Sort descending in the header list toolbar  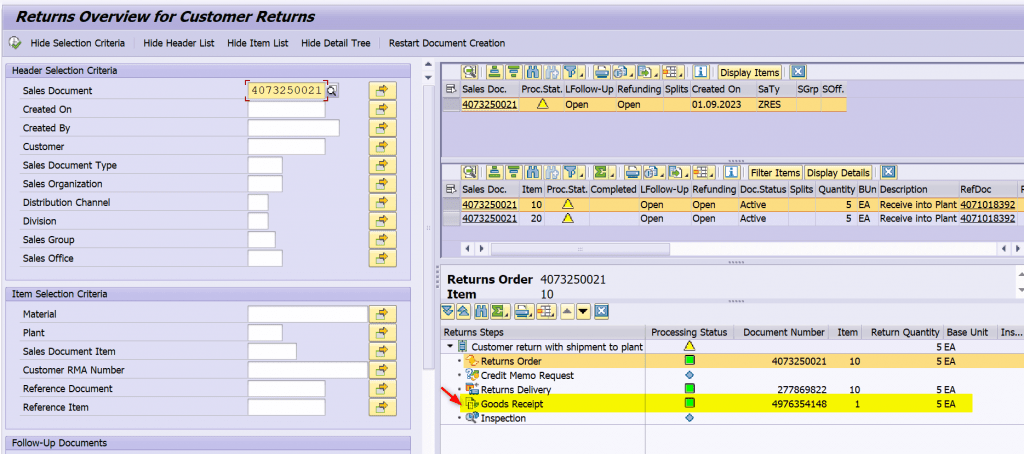click(513, 72)
